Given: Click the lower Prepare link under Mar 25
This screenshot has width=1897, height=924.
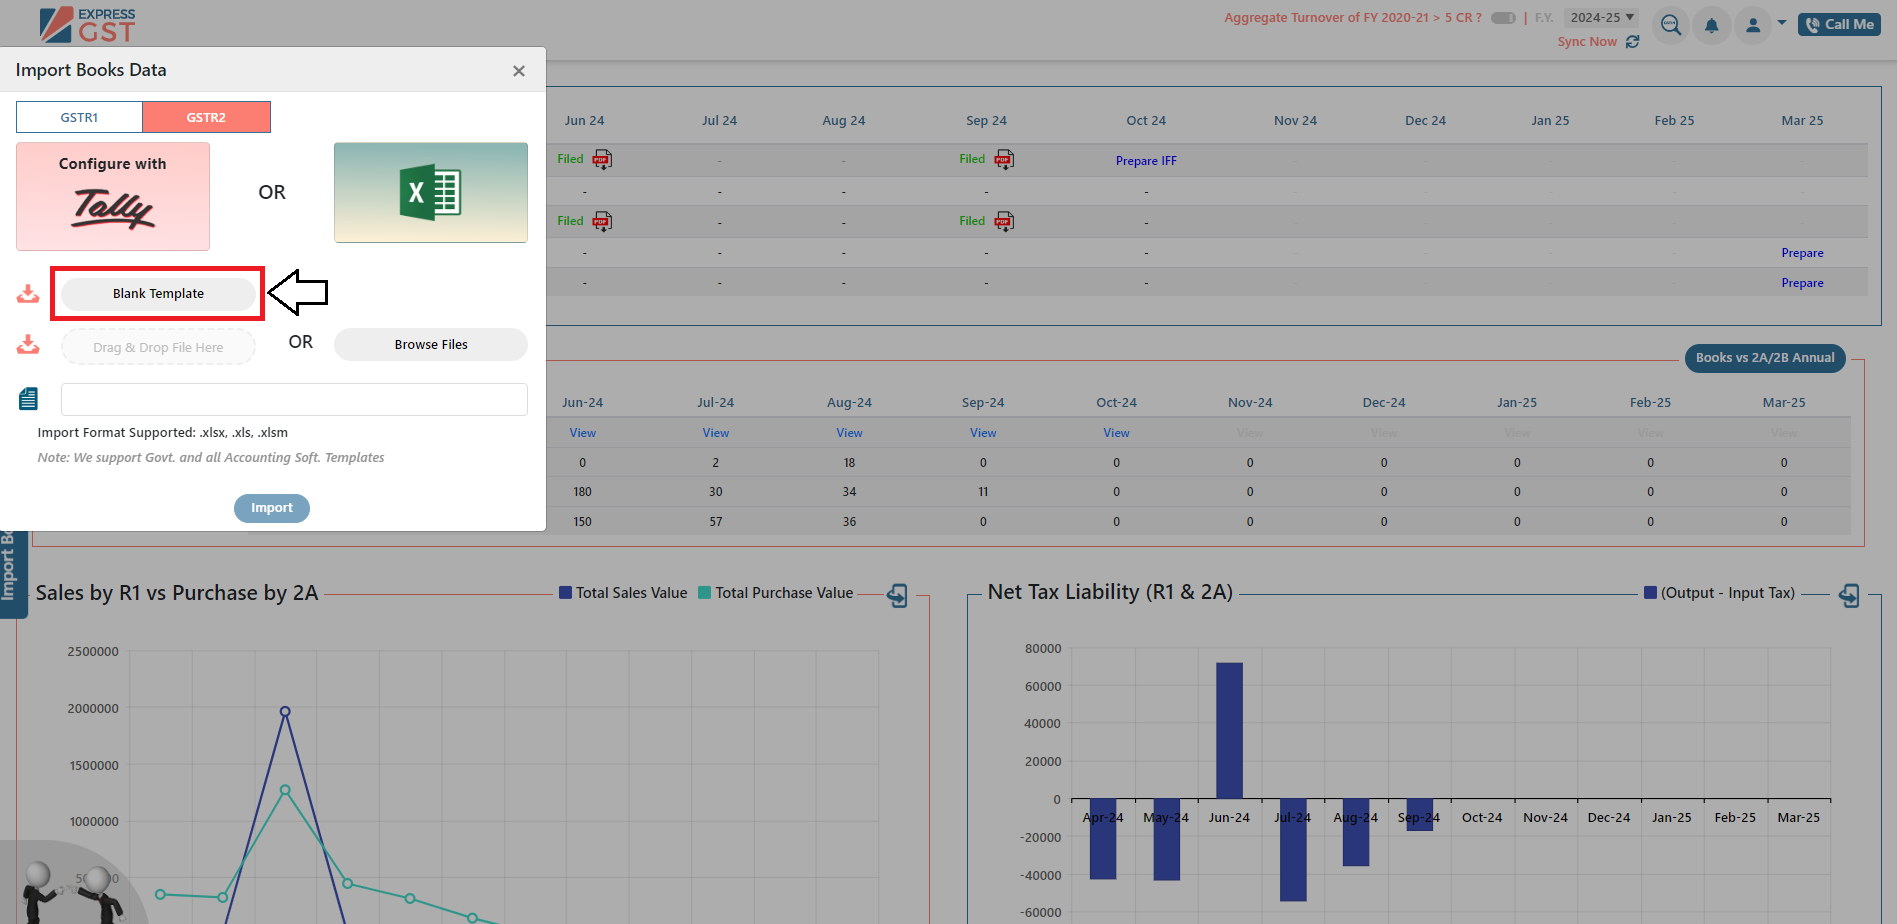Looking at the screenshot, I should [1802, 283].
